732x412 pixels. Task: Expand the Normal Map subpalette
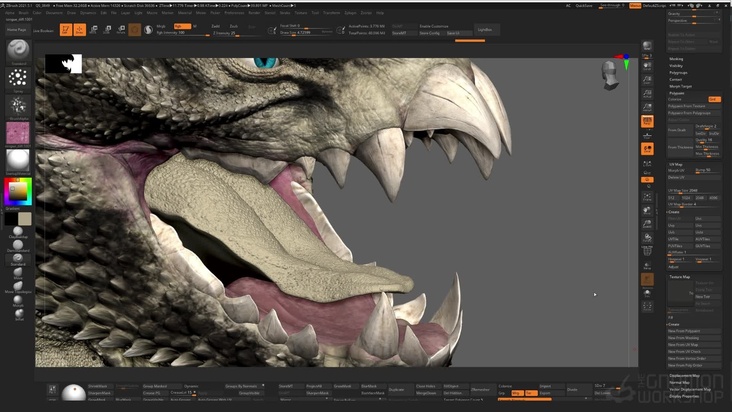(x=679, y=382)
